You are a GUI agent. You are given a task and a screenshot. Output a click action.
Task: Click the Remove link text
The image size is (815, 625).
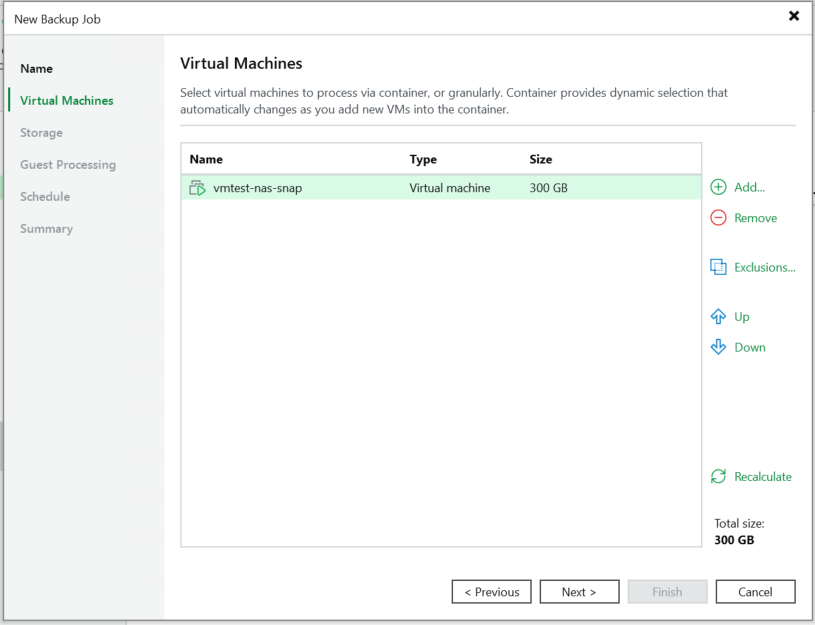click(x=755, y=218)
